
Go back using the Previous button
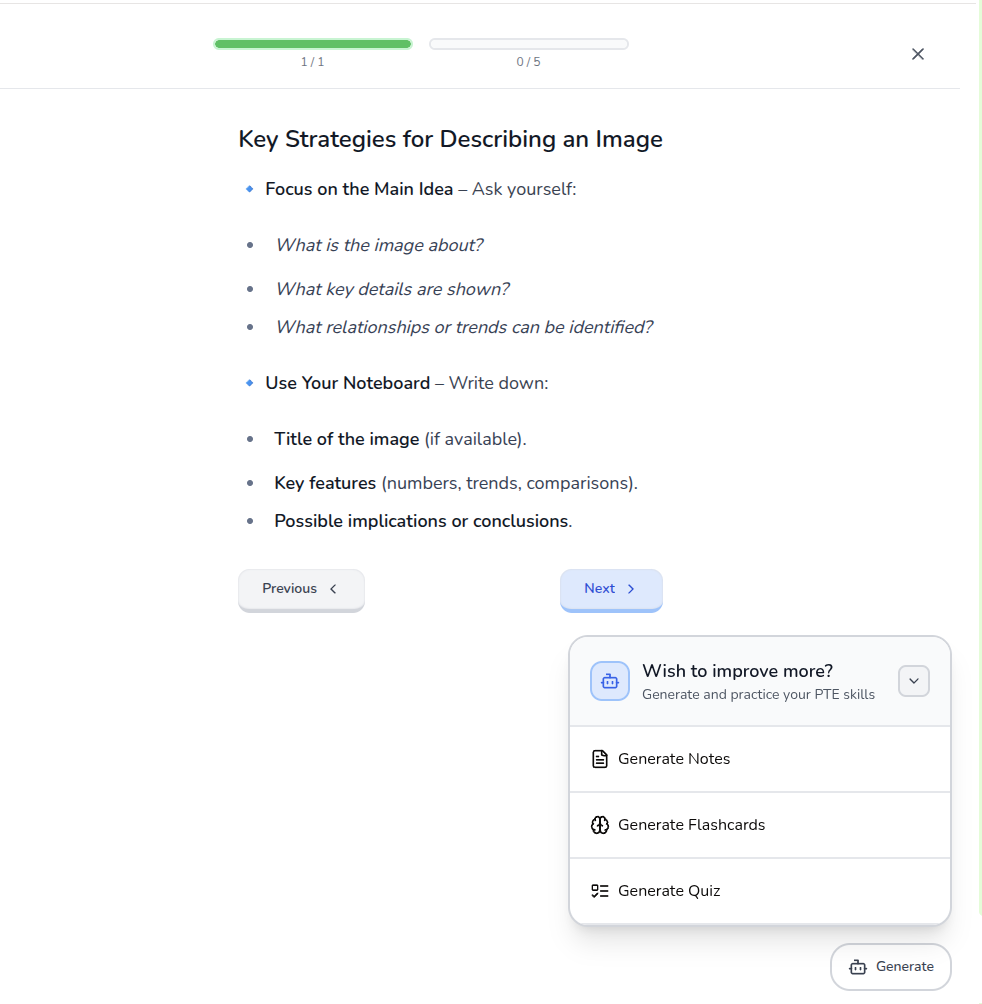click(300, 589)
